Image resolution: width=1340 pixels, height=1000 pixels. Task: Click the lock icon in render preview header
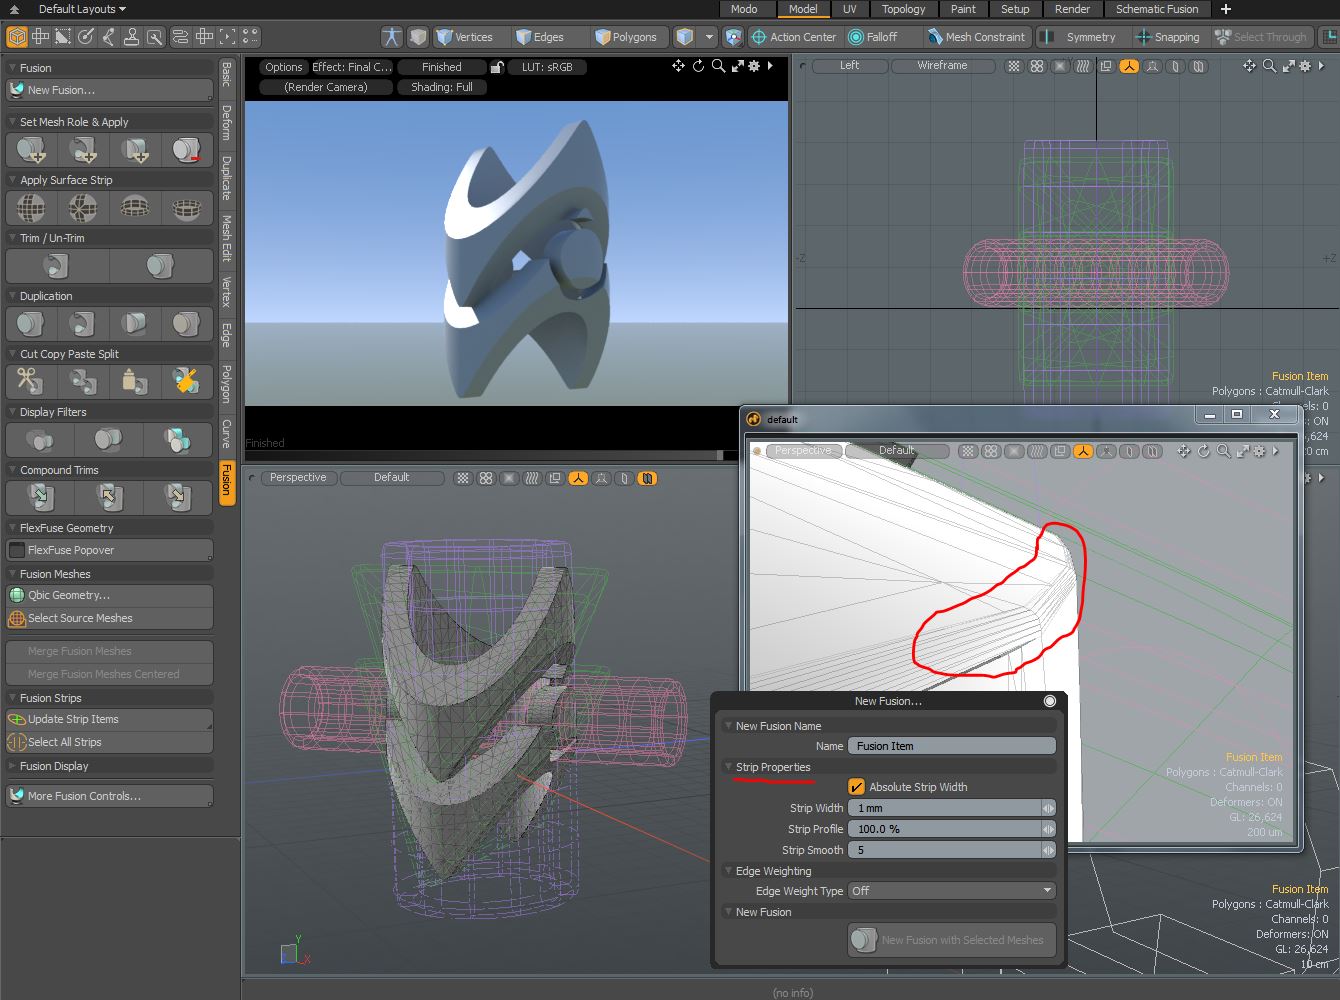[x=496, y=67]
